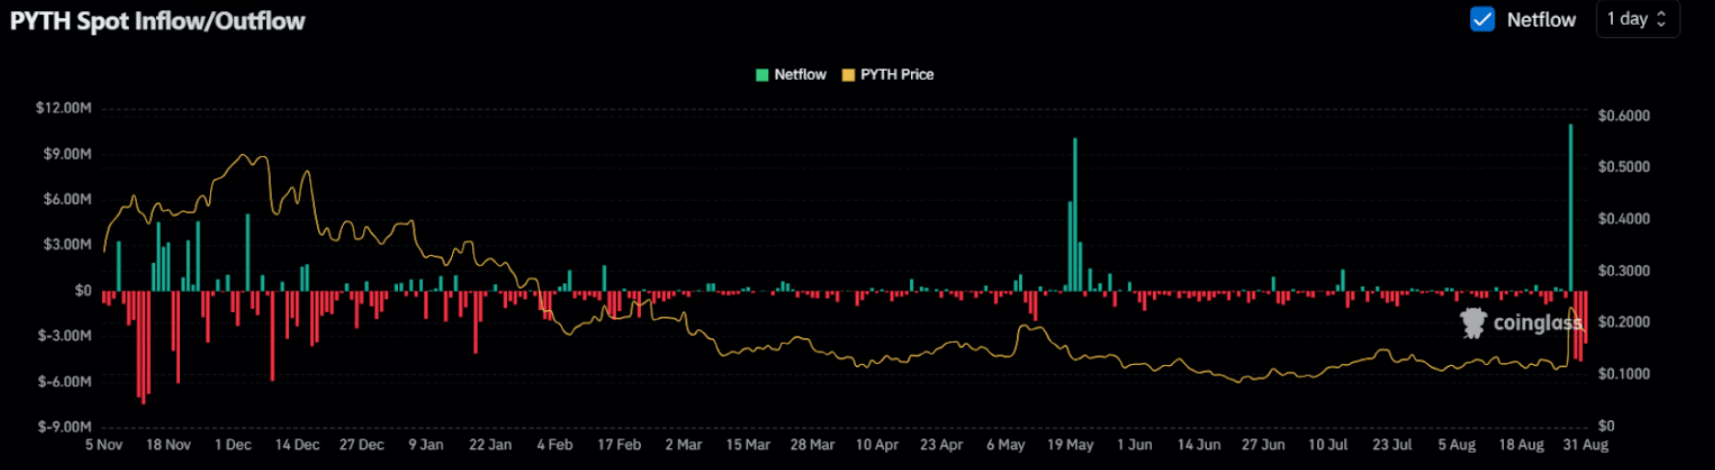Click the 9 Jan date label
Screen dimensions: 1715x470
tap(426, 445)
